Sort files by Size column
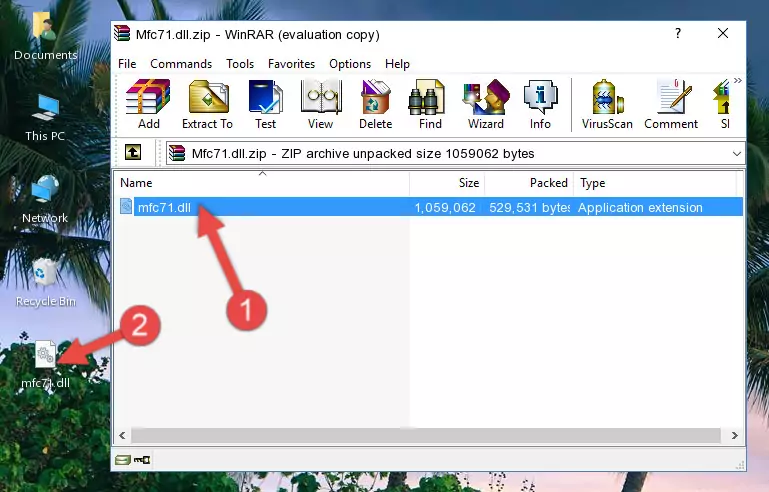The image size is (769, 492). click(x=447, y=183)
